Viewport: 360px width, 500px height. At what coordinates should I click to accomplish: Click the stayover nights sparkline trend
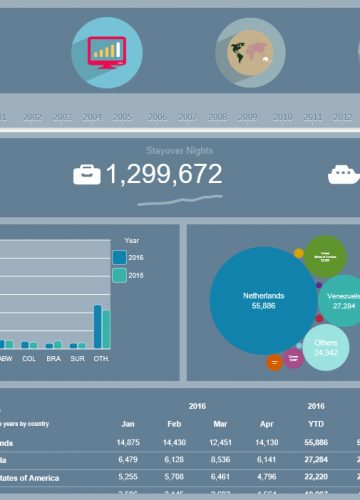tap(180, 200)
